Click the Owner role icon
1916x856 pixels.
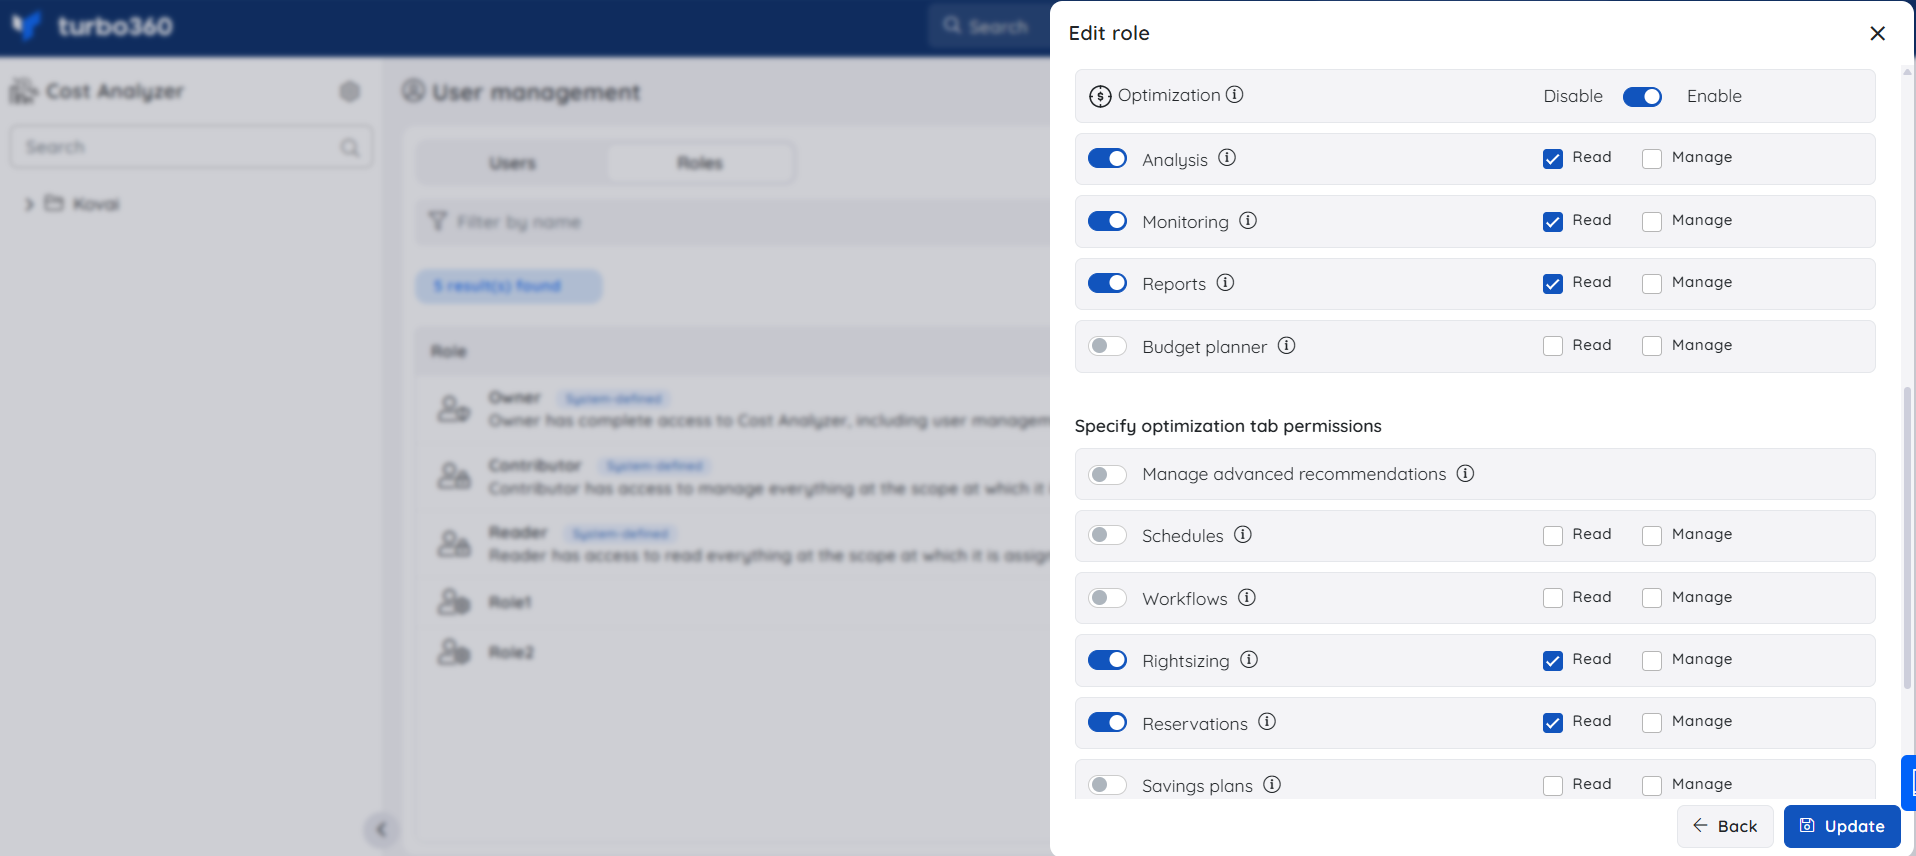[454, 408]
